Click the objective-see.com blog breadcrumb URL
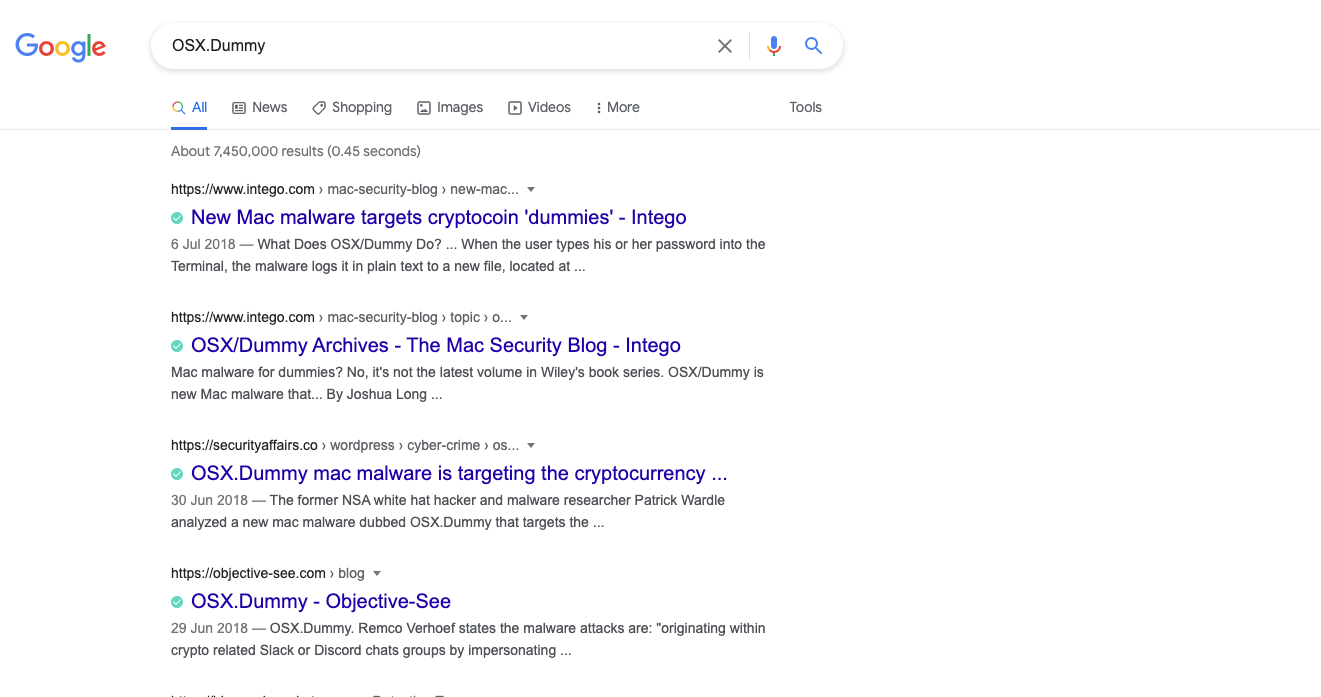The height and width of the screenshot is (697, 1321). coord(268,573)
